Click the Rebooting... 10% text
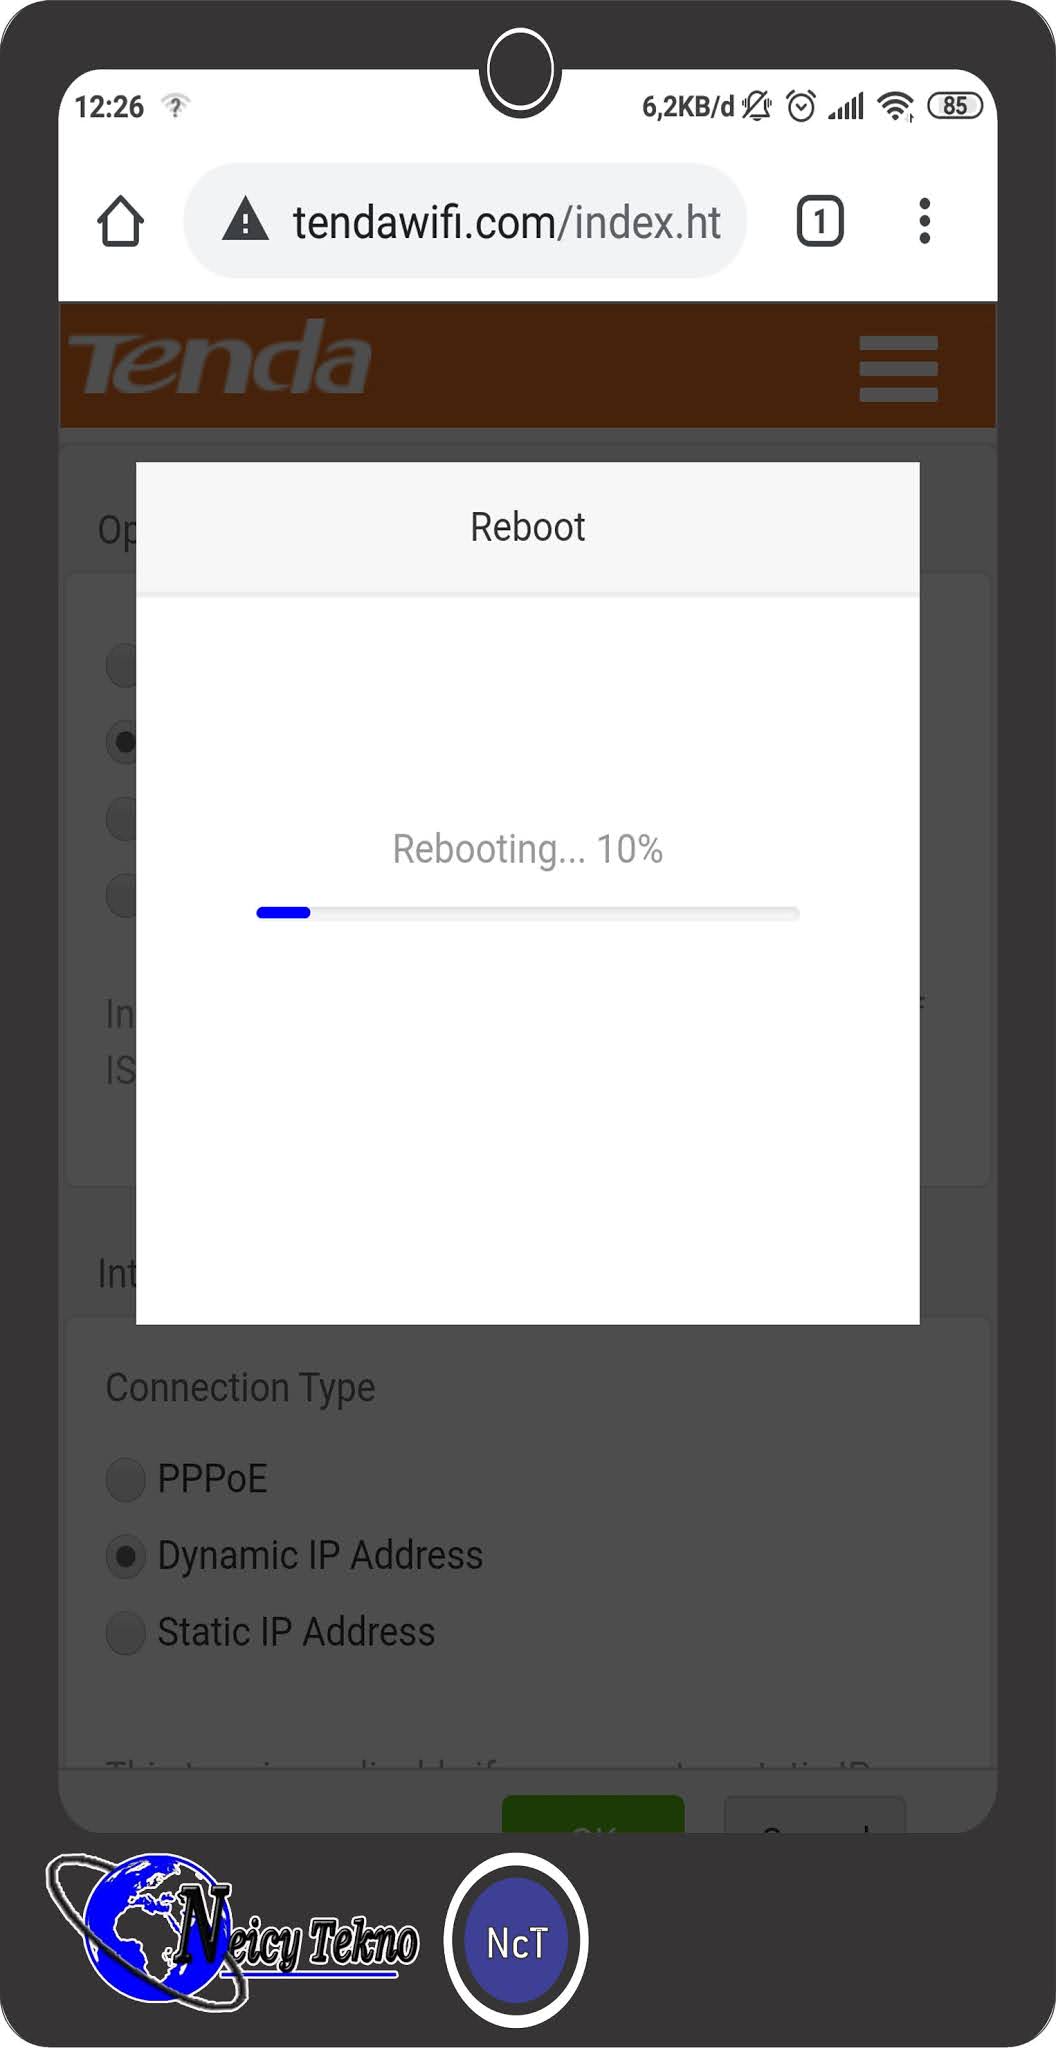Screen dimensions: 1056x2048 [x=527, y=849]
